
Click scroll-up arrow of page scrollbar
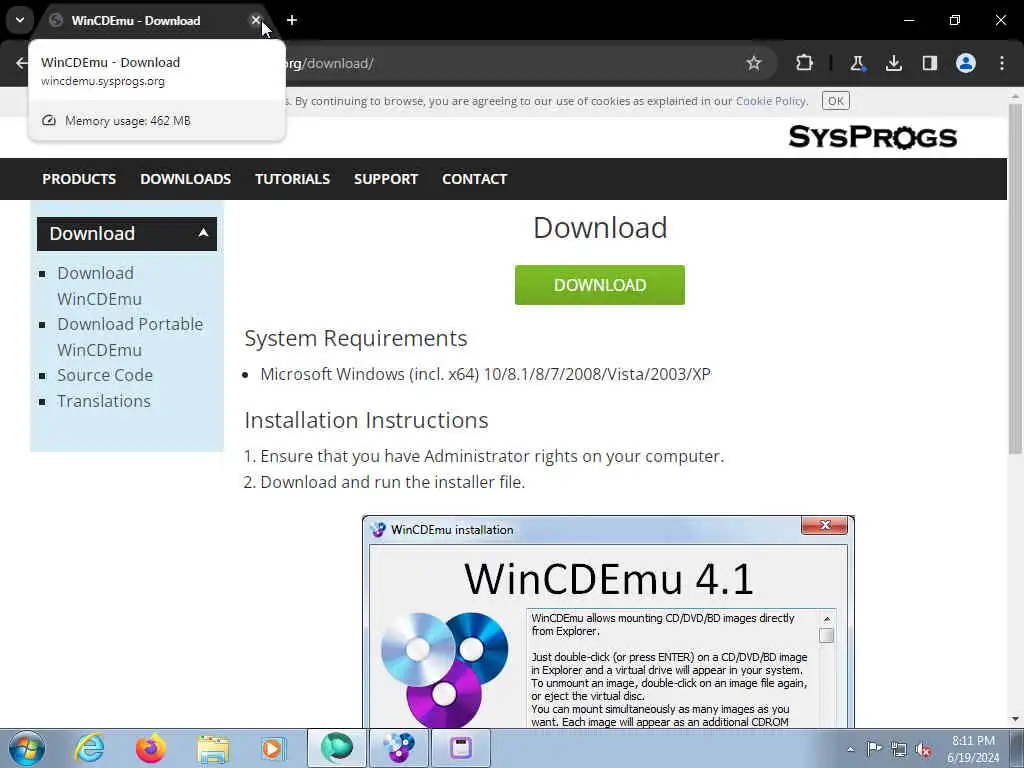1015,95
